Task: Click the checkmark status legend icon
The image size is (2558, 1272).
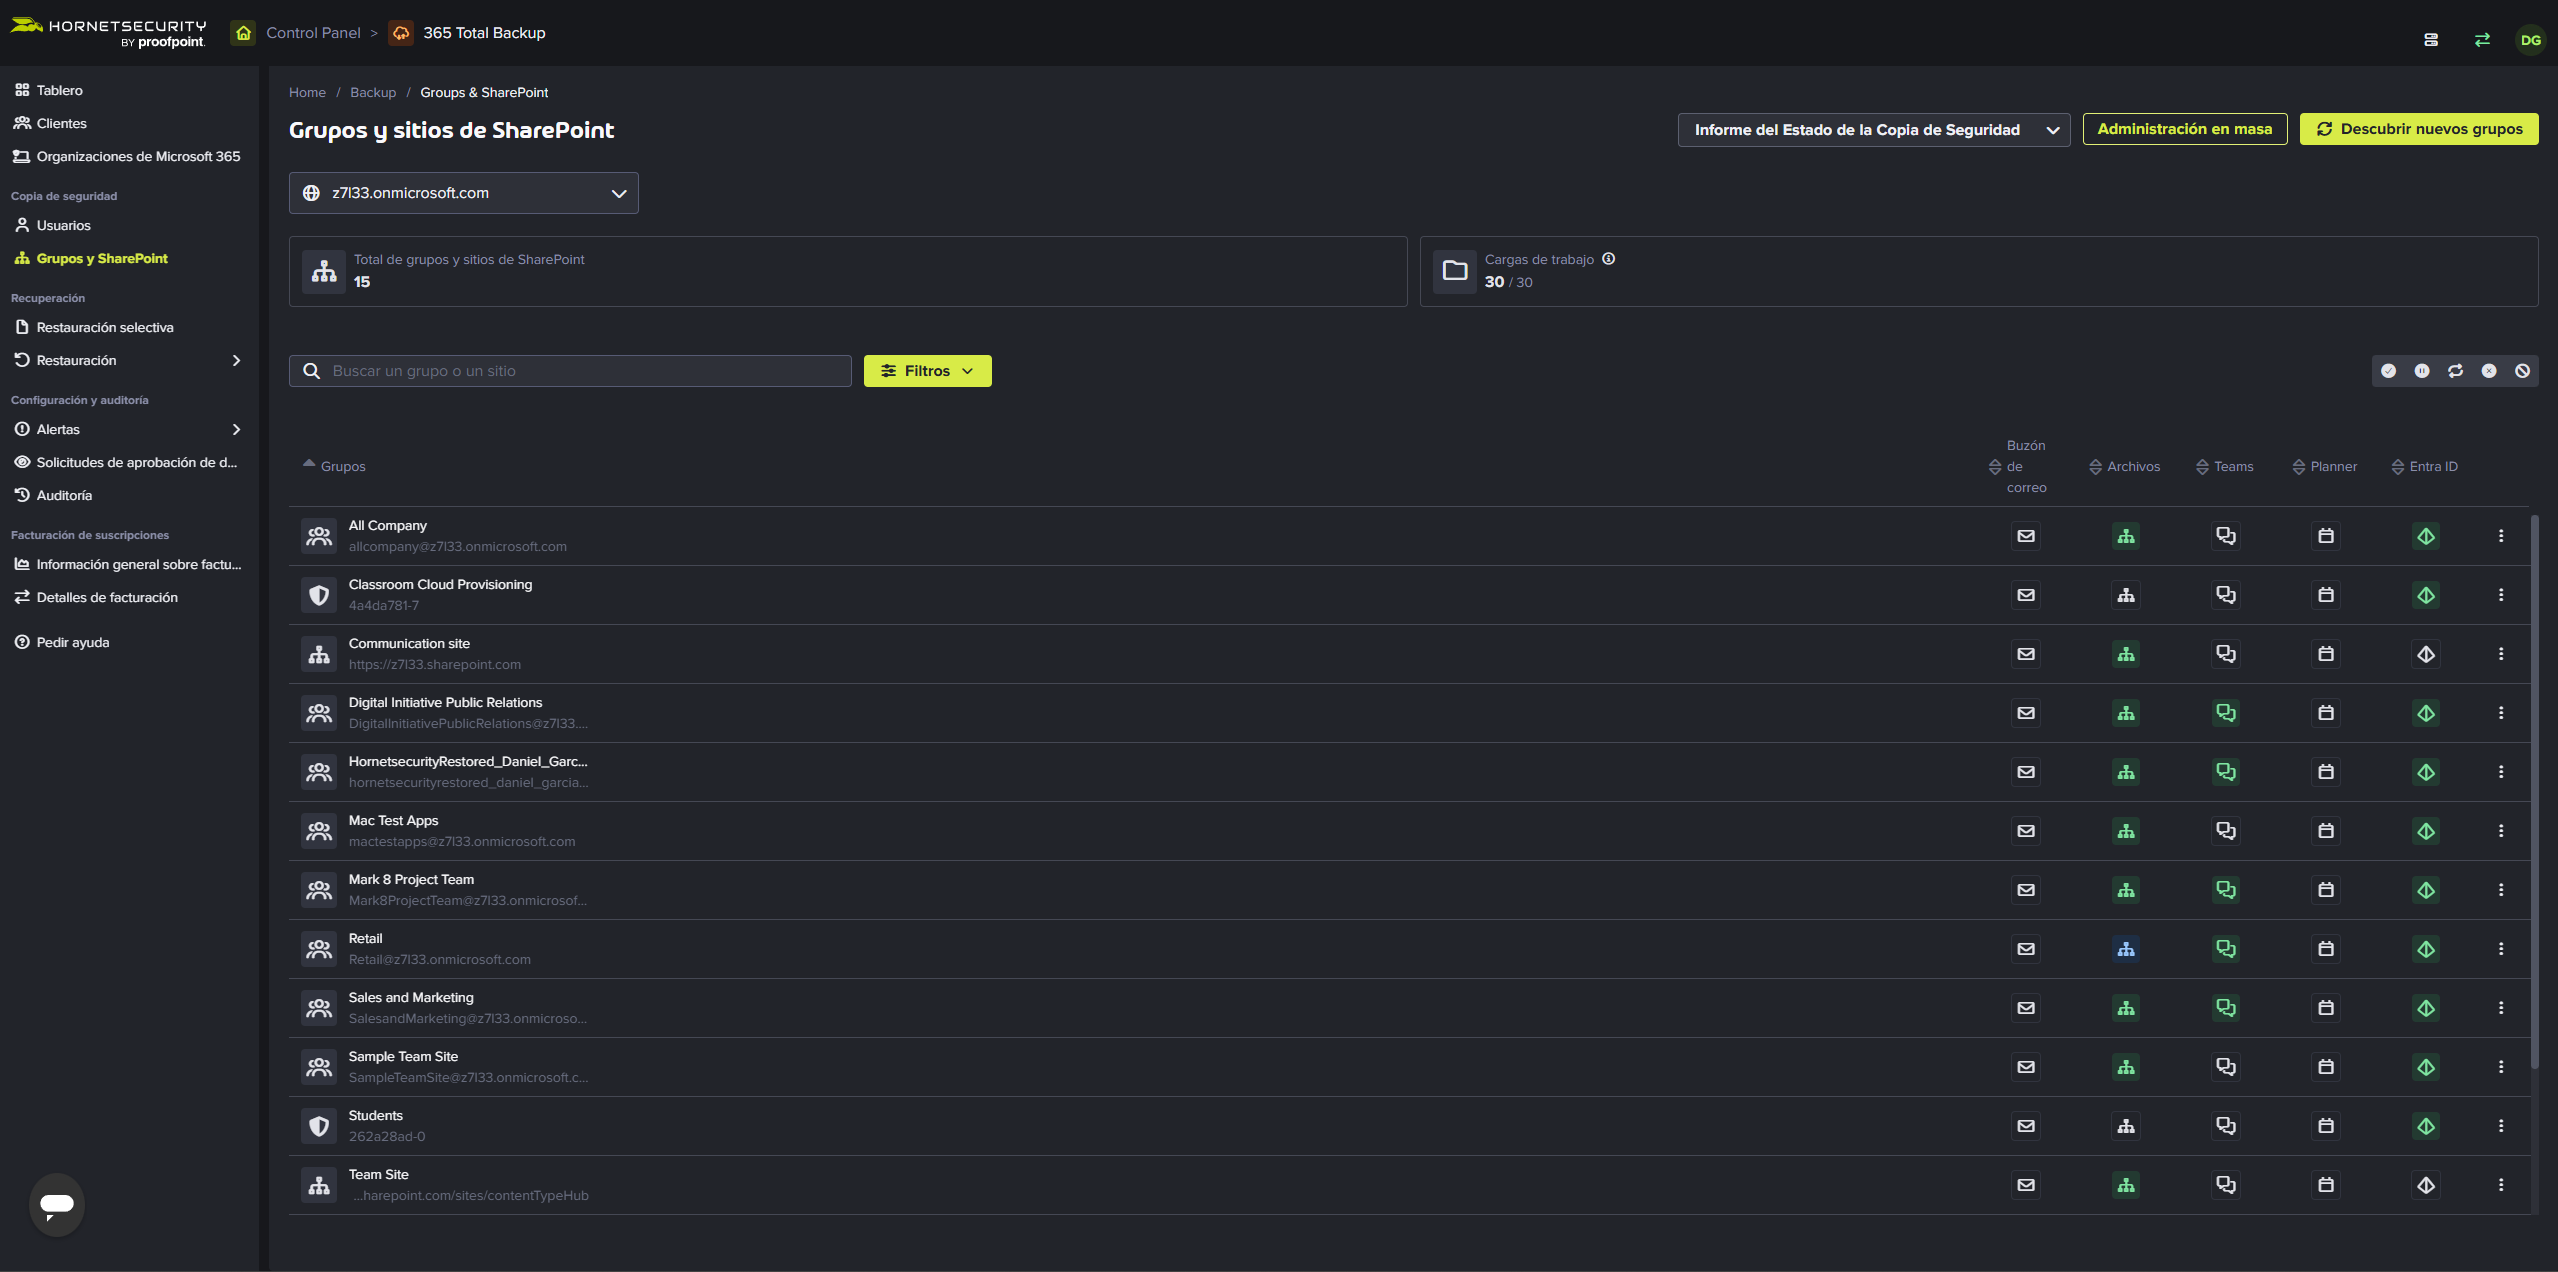Action: click(2388, 371)
